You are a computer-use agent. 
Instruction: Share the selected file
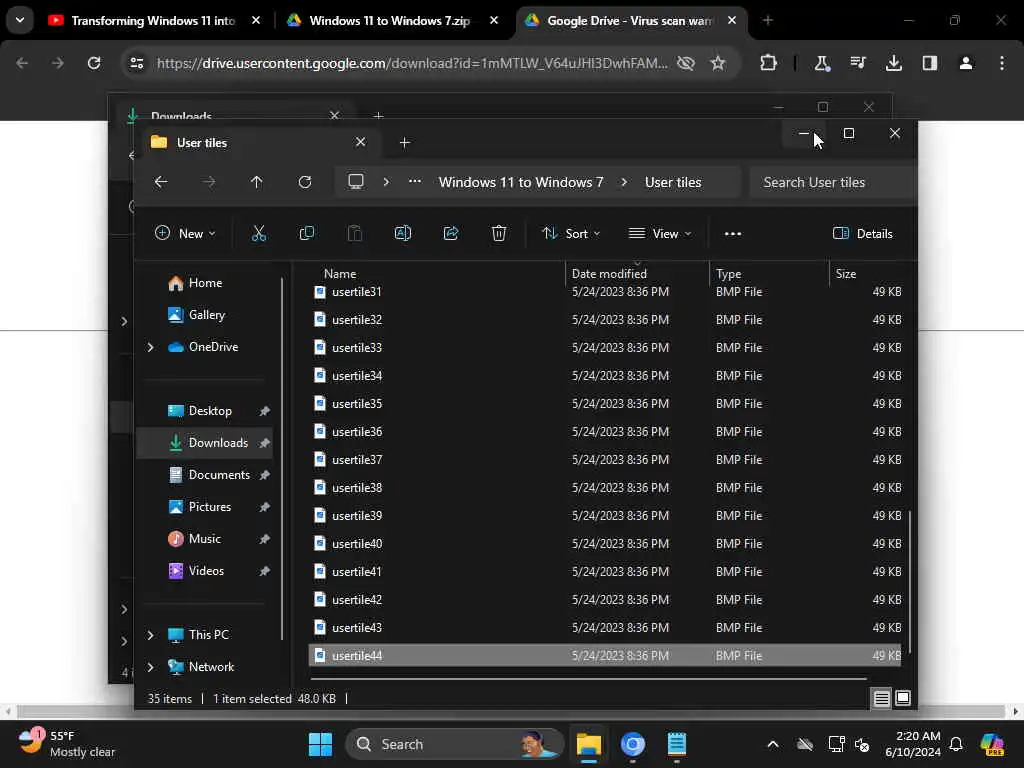click(451, 233)
